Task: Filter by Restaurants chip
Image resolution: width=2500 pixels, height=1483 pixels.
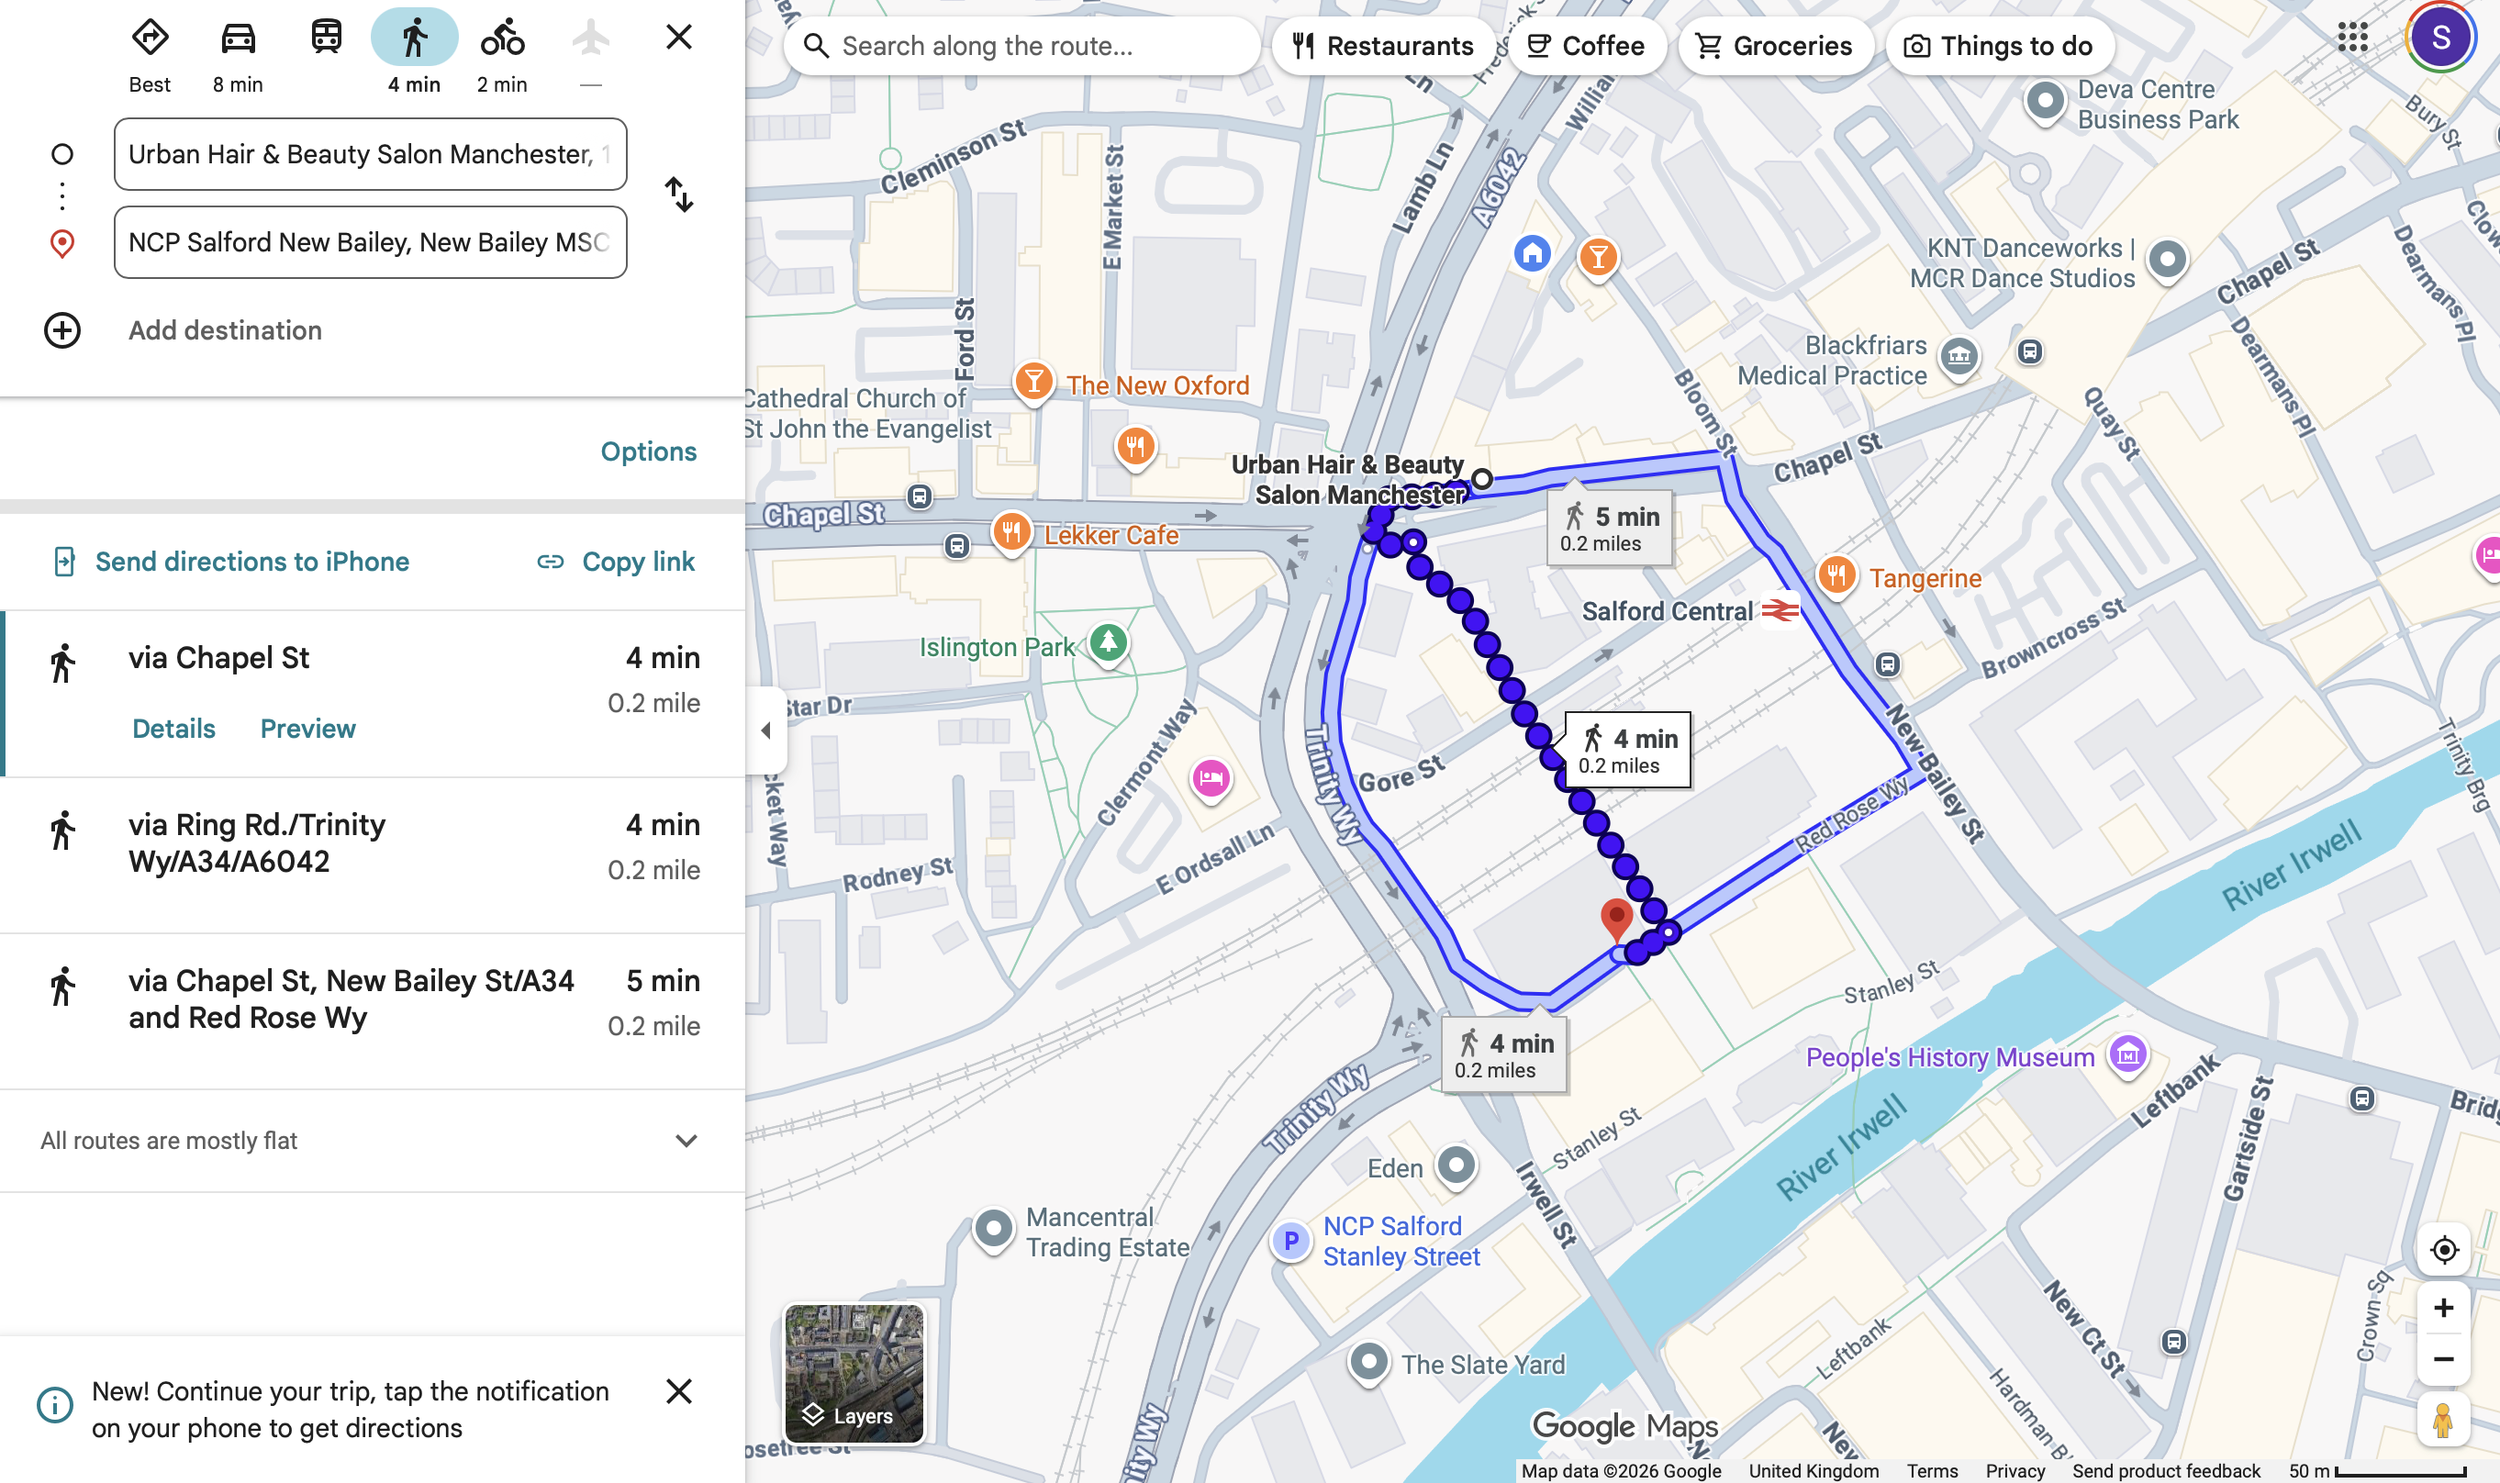Action: tap(1382, 46)
